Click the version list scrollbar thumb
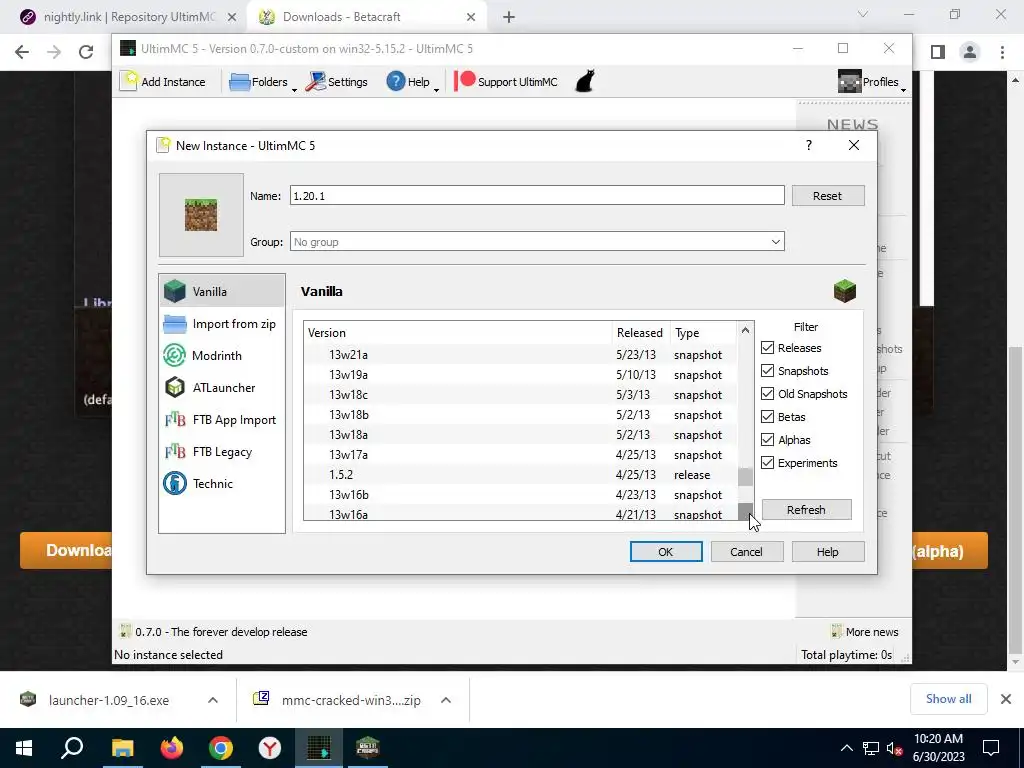This screenshot has width=1024, height=768. click(x=745, y=477)
